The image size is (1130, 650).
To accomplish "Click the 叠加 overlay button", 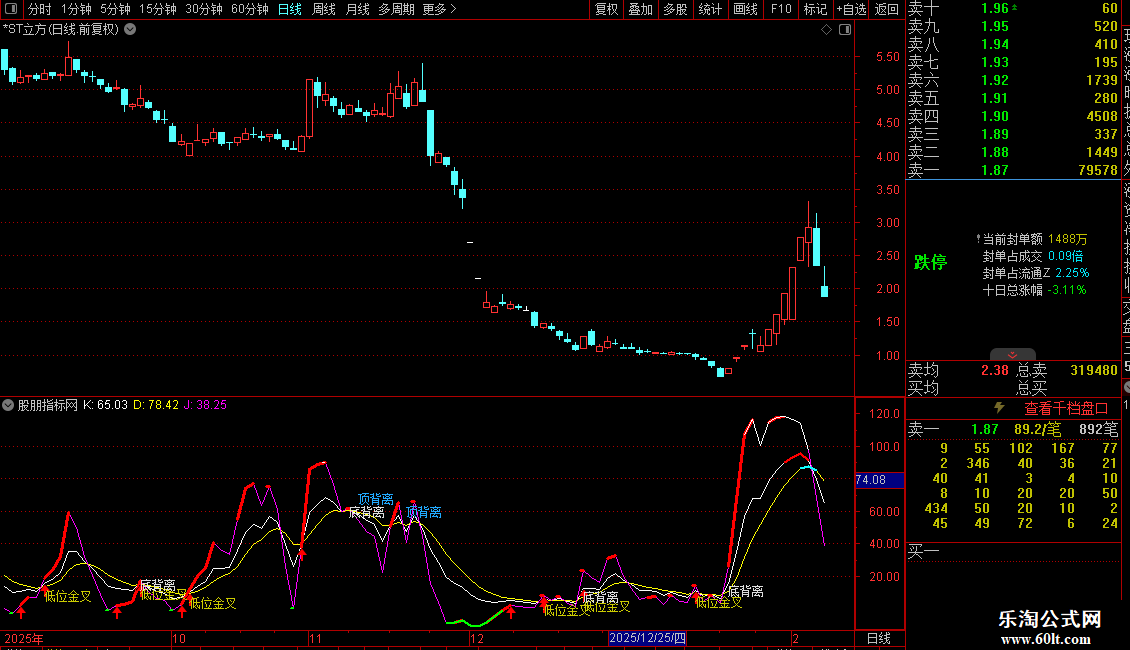I will 640,9.
